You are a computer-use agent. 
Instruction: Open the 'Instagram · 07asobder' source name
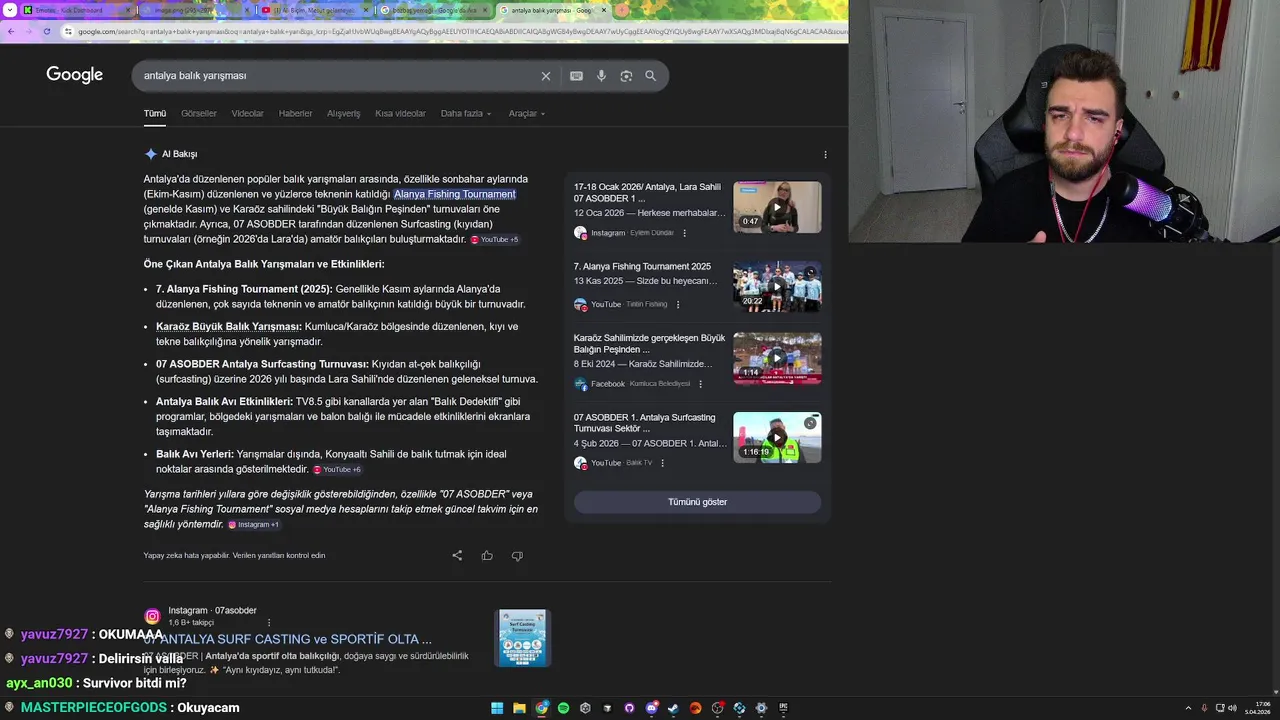point(212,611)
